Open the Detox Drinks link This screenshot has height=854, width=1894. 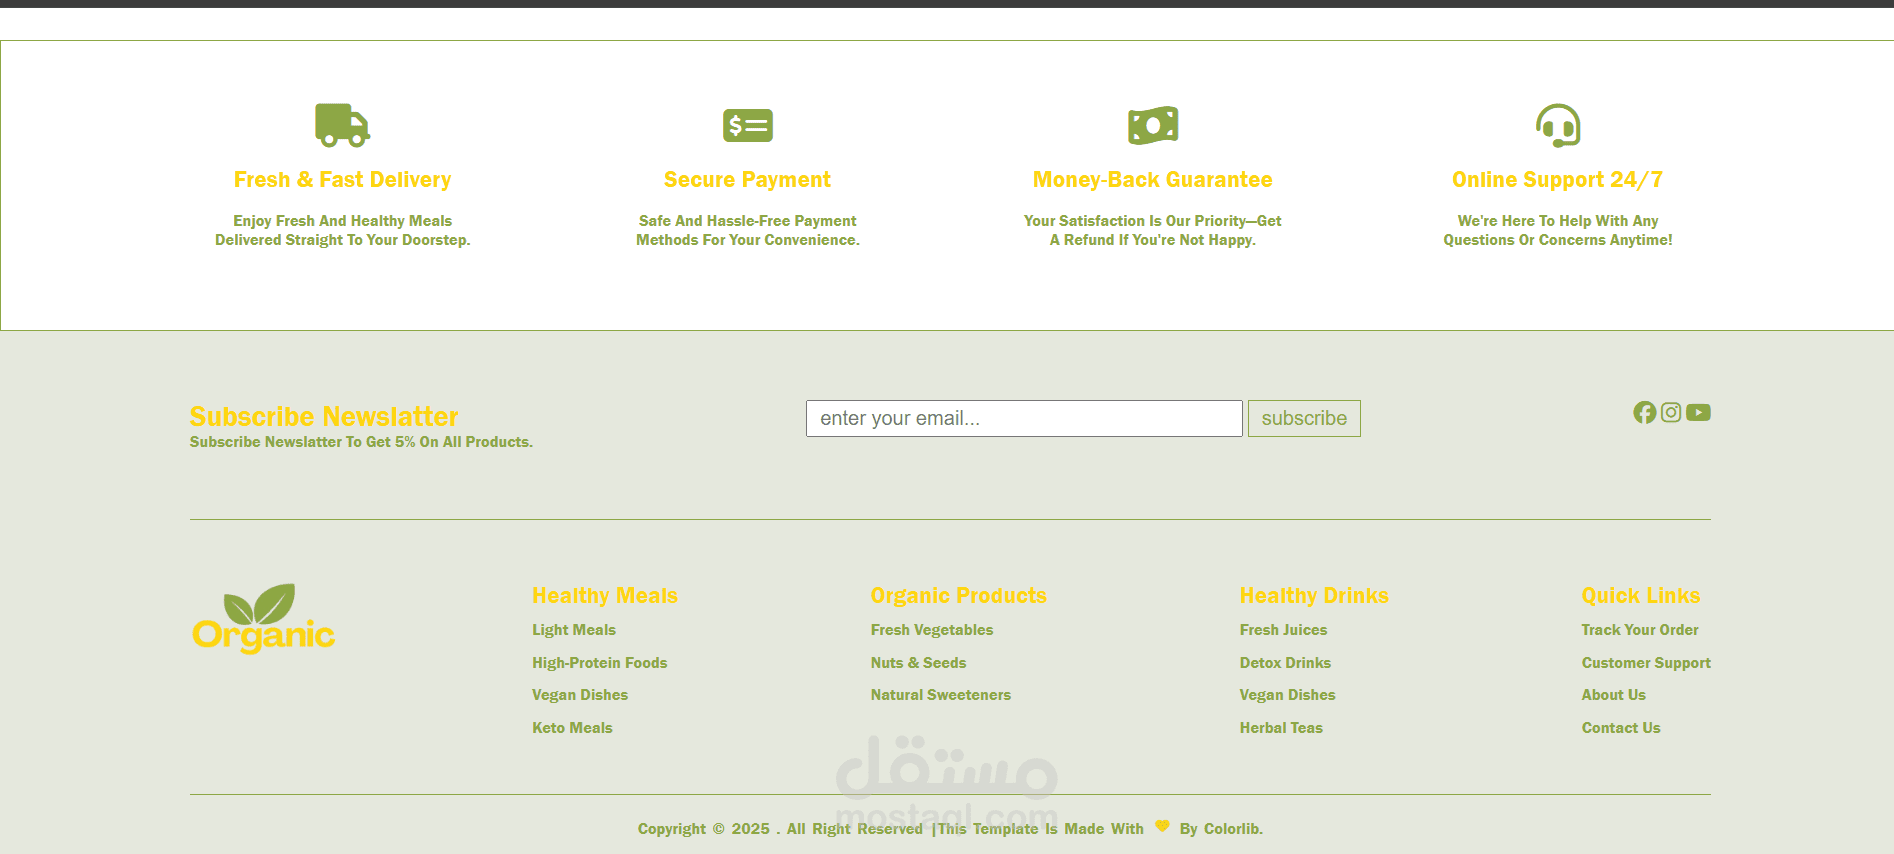[x=1286, y=663]
